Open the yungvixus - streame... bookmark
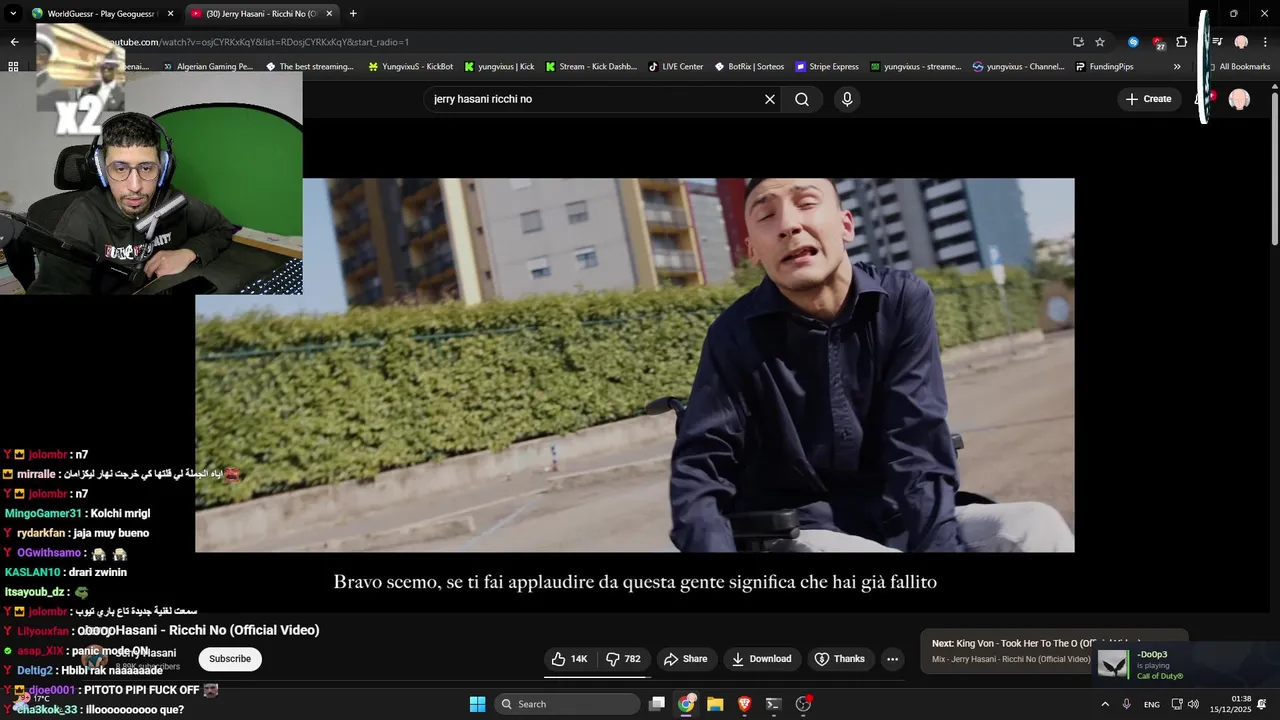The image size is (1280, 720). click(x=915, y=67)
